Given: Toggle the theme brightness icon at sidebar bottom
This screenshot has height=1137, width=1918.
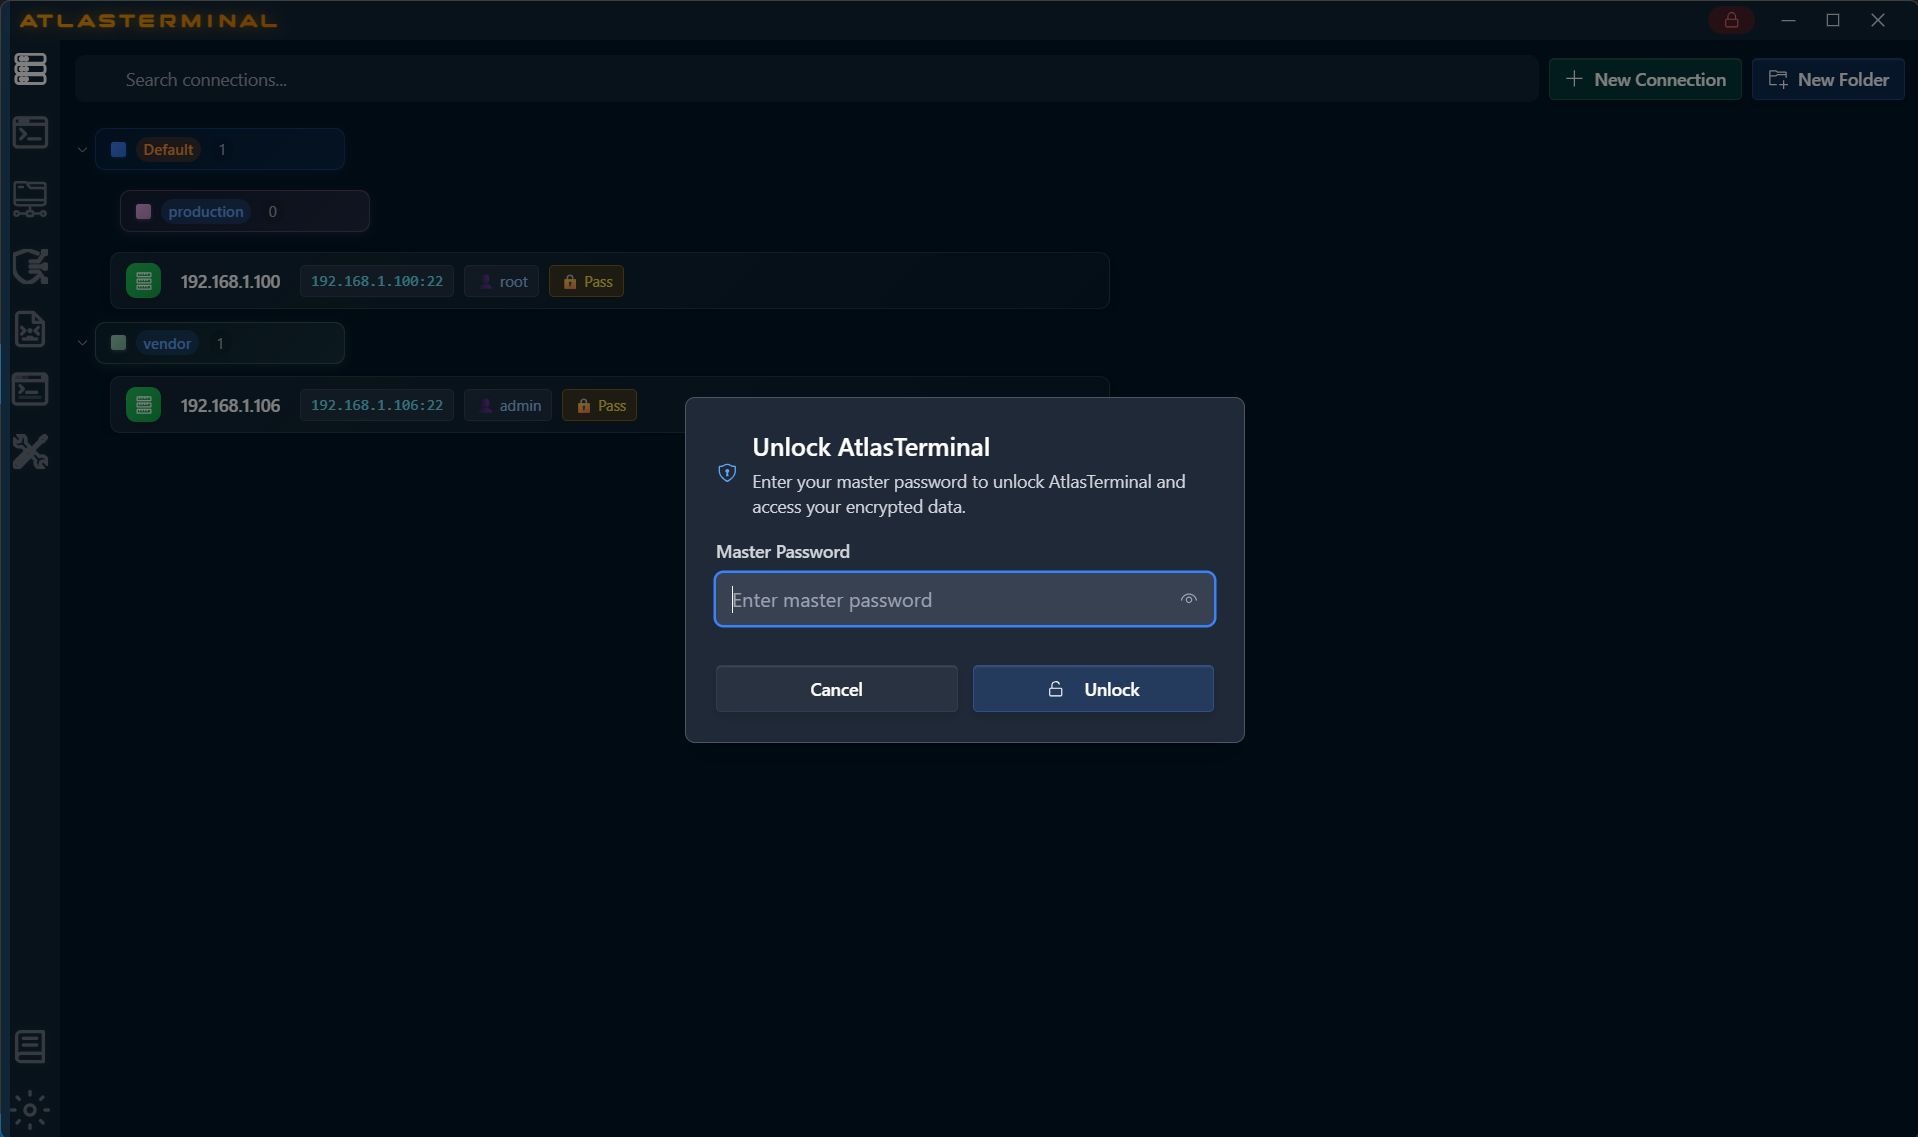Looking at the screenshot, I should (31, 1110).
